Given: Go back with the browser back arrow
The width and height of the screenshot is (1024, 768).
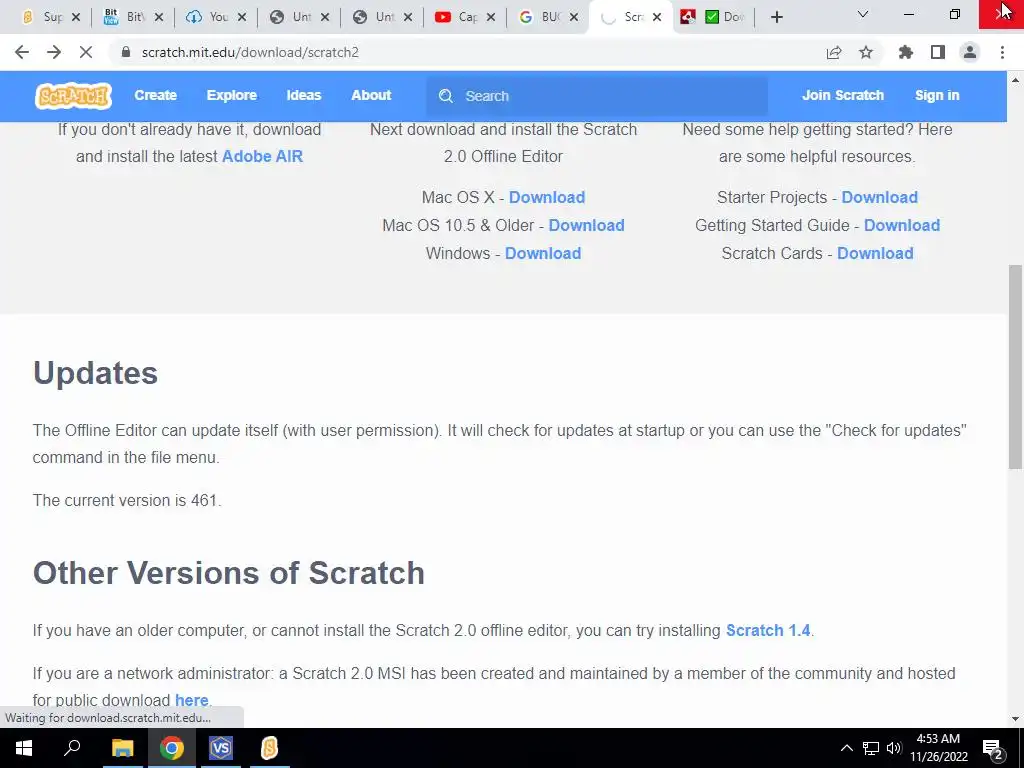Looking at the screenshot, I should (x=22, y=52).
